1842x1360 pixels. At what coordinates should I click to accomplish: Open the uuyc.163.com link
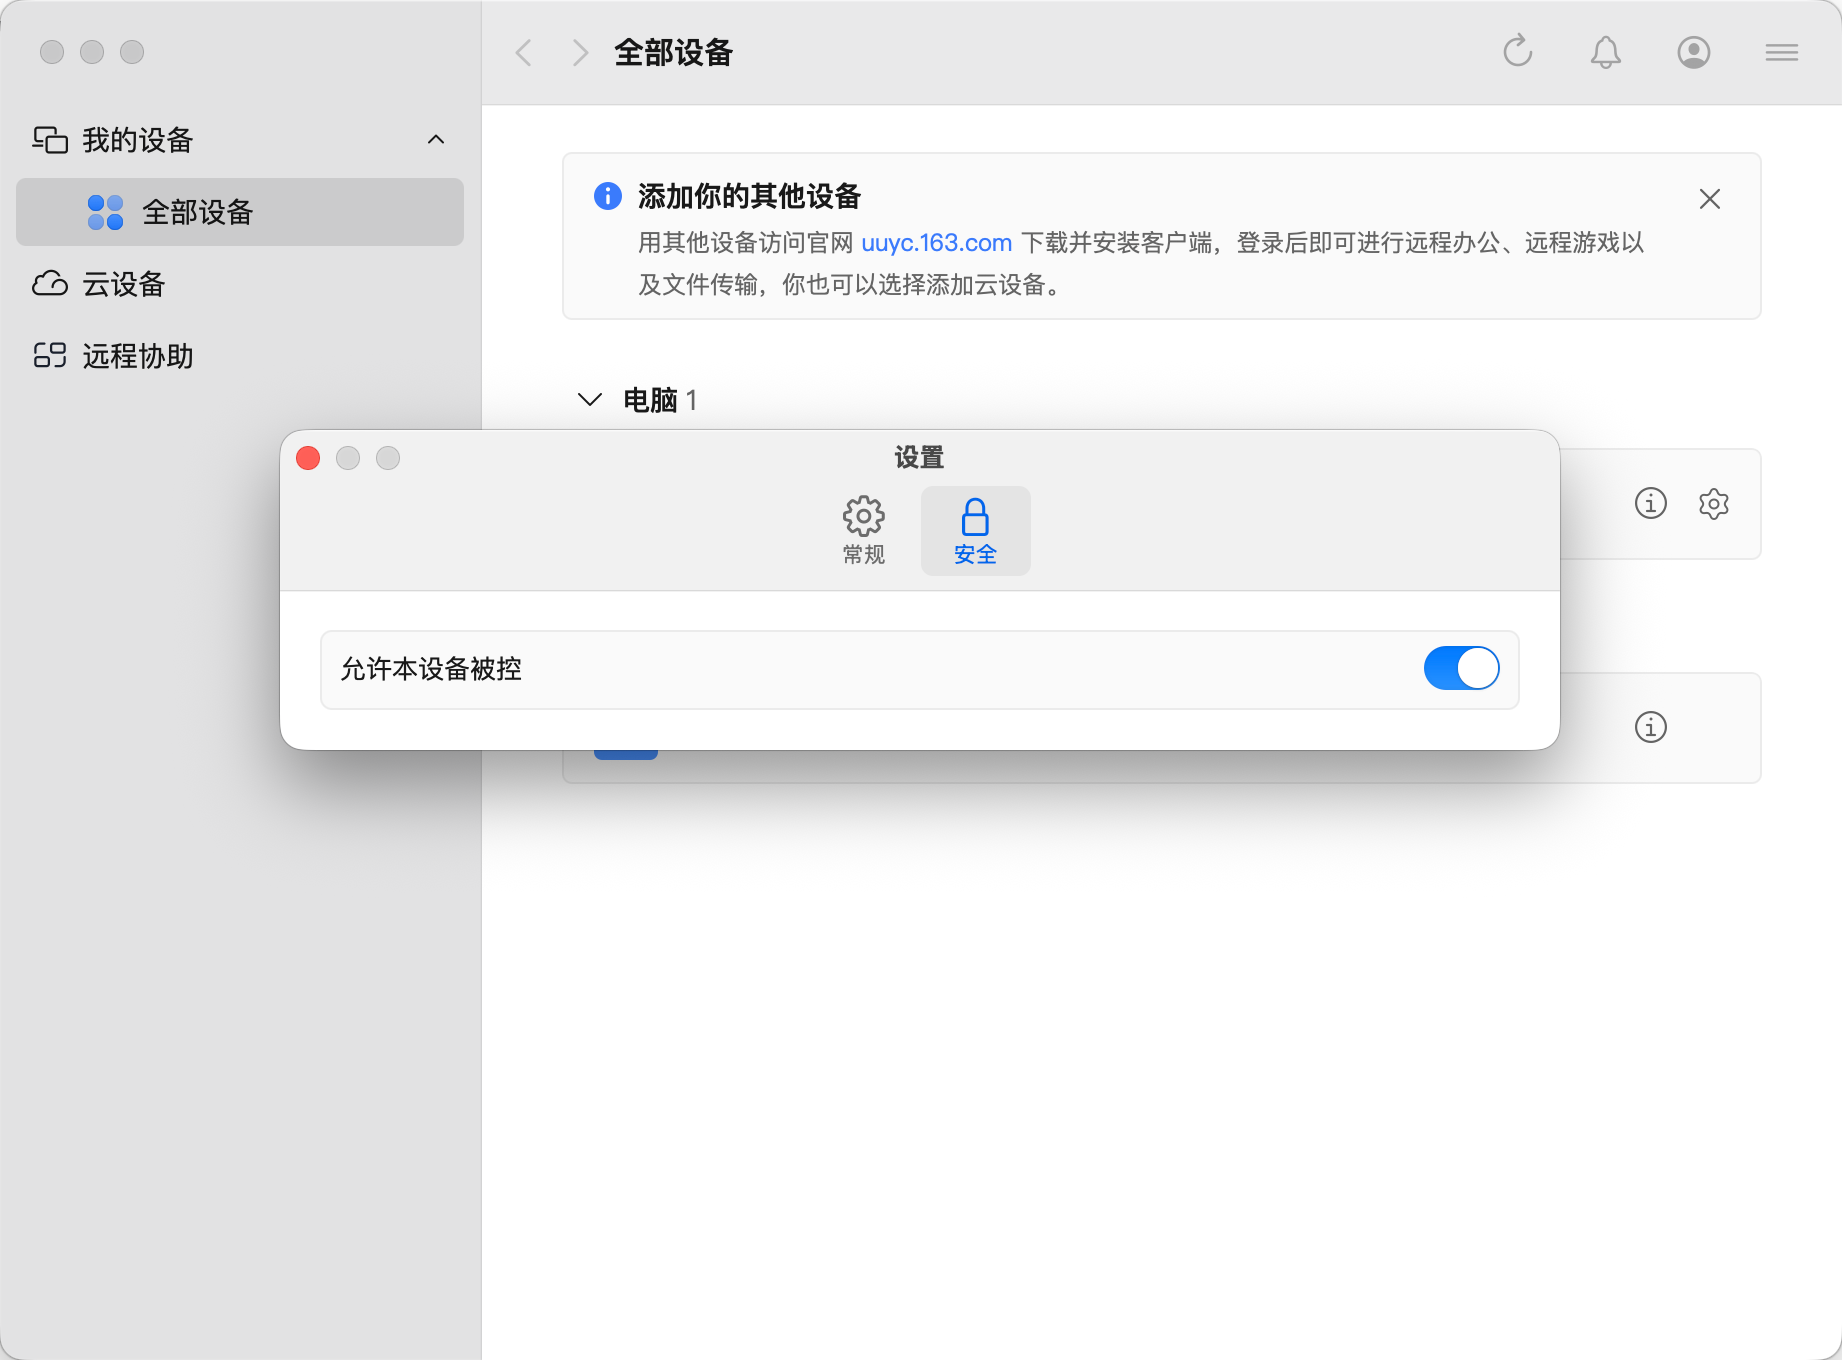pos(936,243)
